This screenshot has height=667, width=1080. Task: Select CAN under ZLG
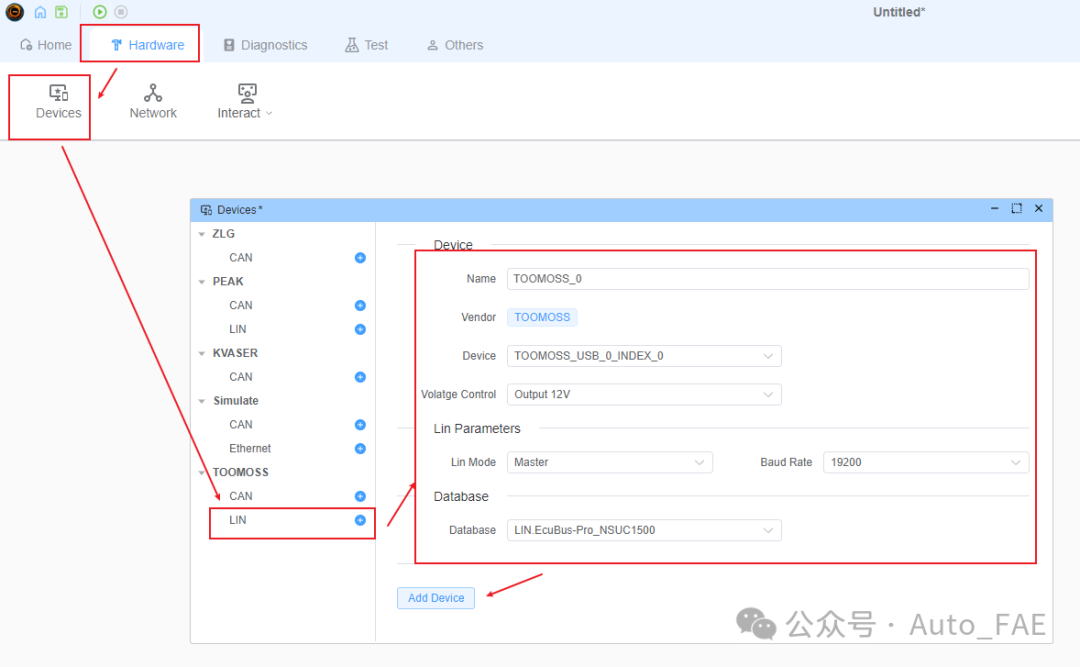click(240, 258)
